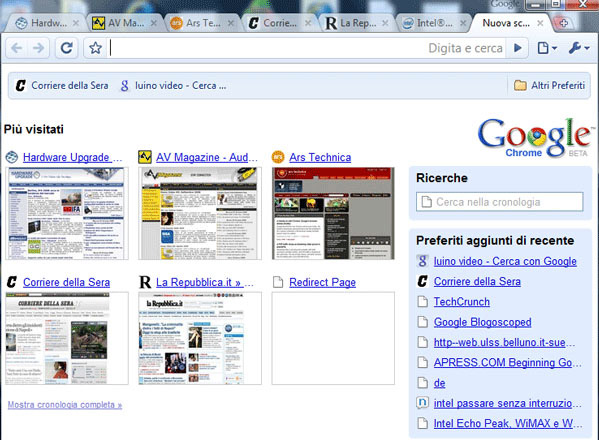Close the Intel tab
The height and width of the screenshot is (440, 599).
[463, 23]
